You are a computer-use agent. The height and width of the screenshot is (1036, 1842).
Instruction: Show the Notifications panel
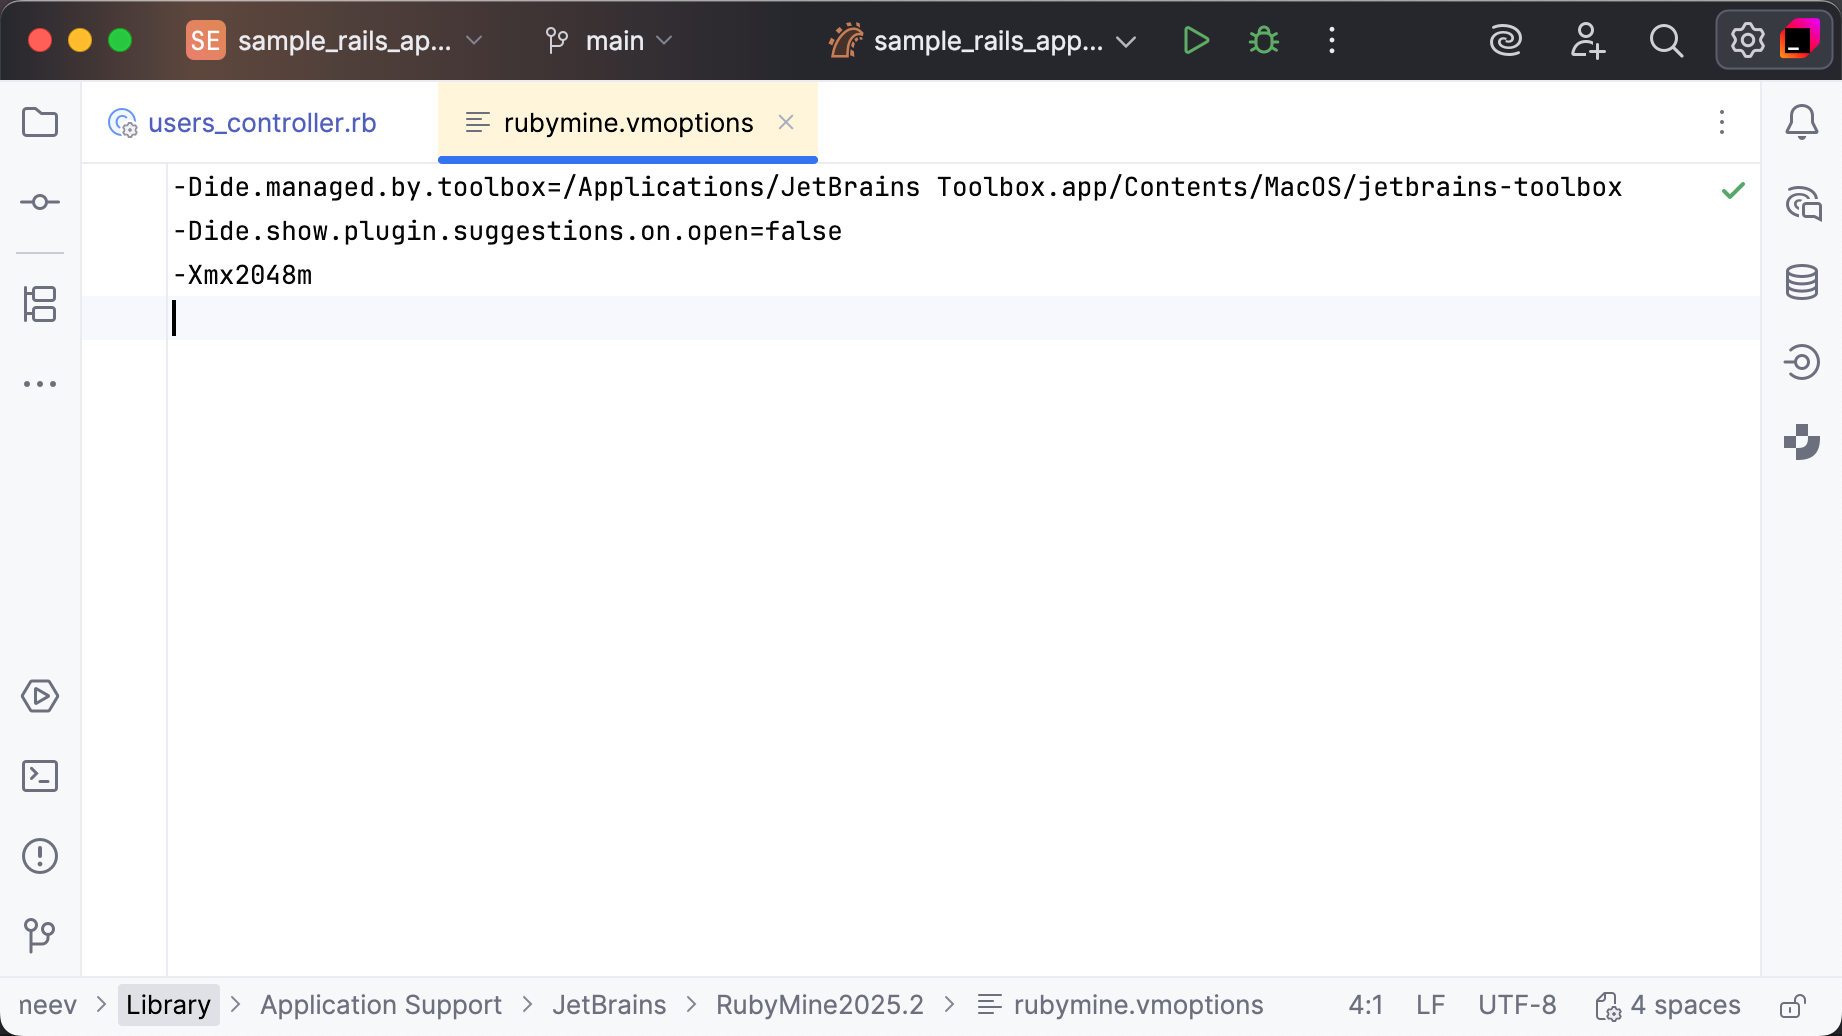coord(1801,122)
